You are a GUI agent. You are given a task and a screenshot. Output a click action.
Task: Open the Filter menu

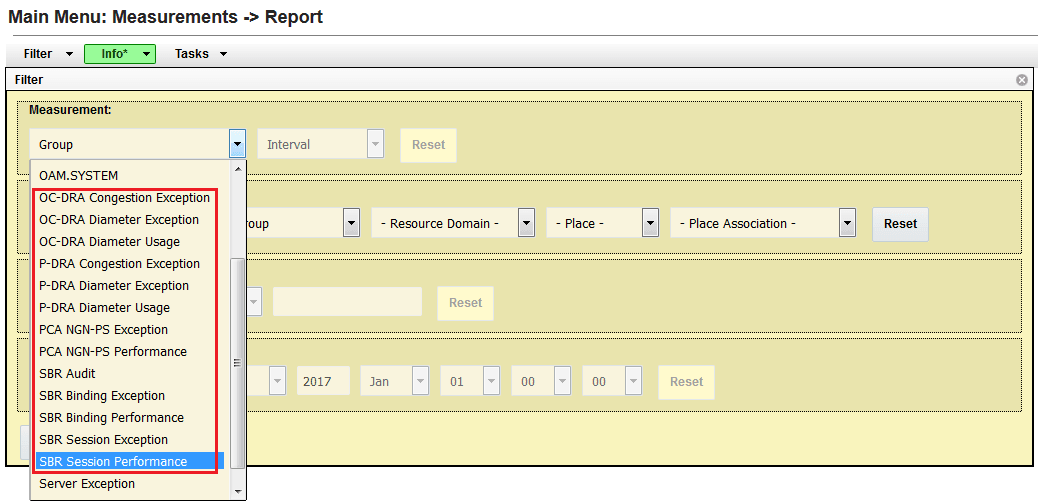click(x=47, y=54)
